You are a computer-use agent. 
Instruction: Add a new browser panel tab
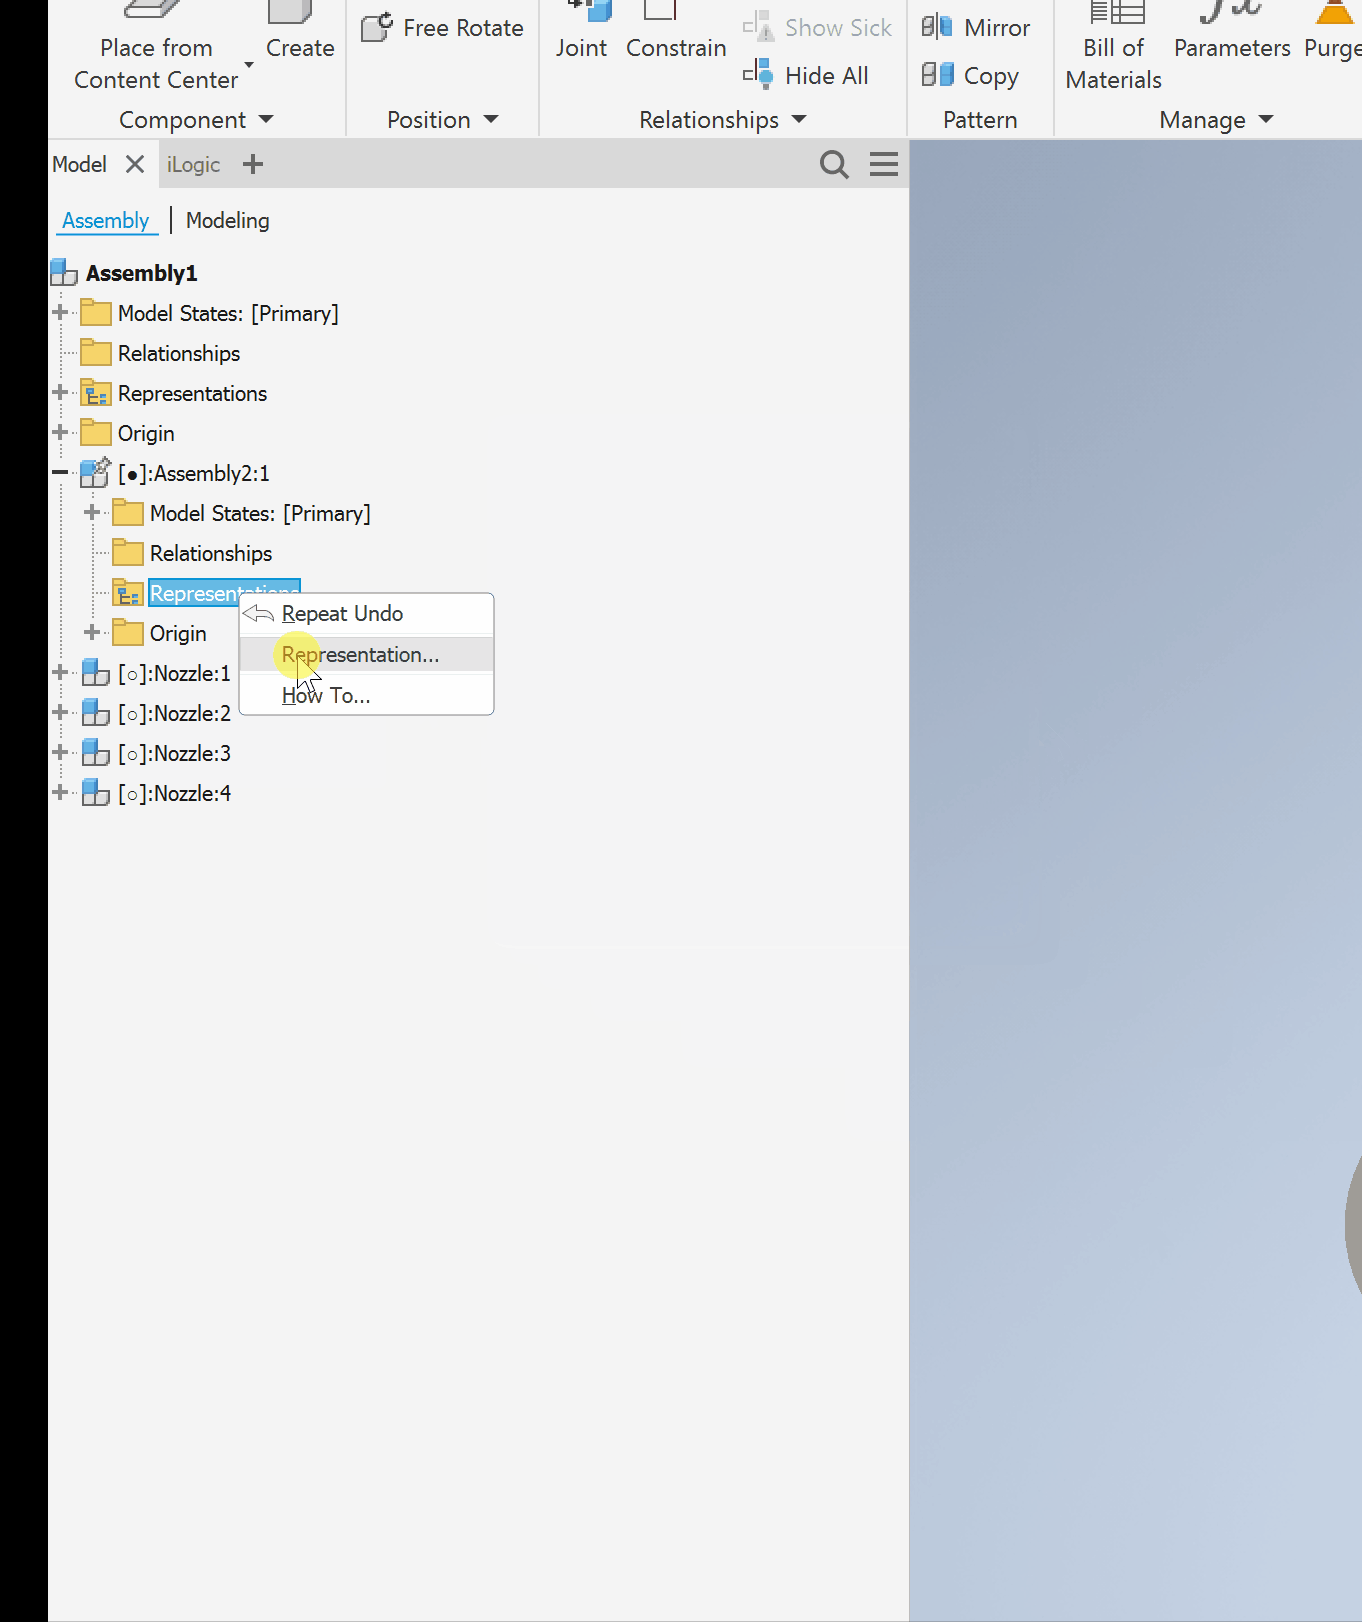point(253,164)
